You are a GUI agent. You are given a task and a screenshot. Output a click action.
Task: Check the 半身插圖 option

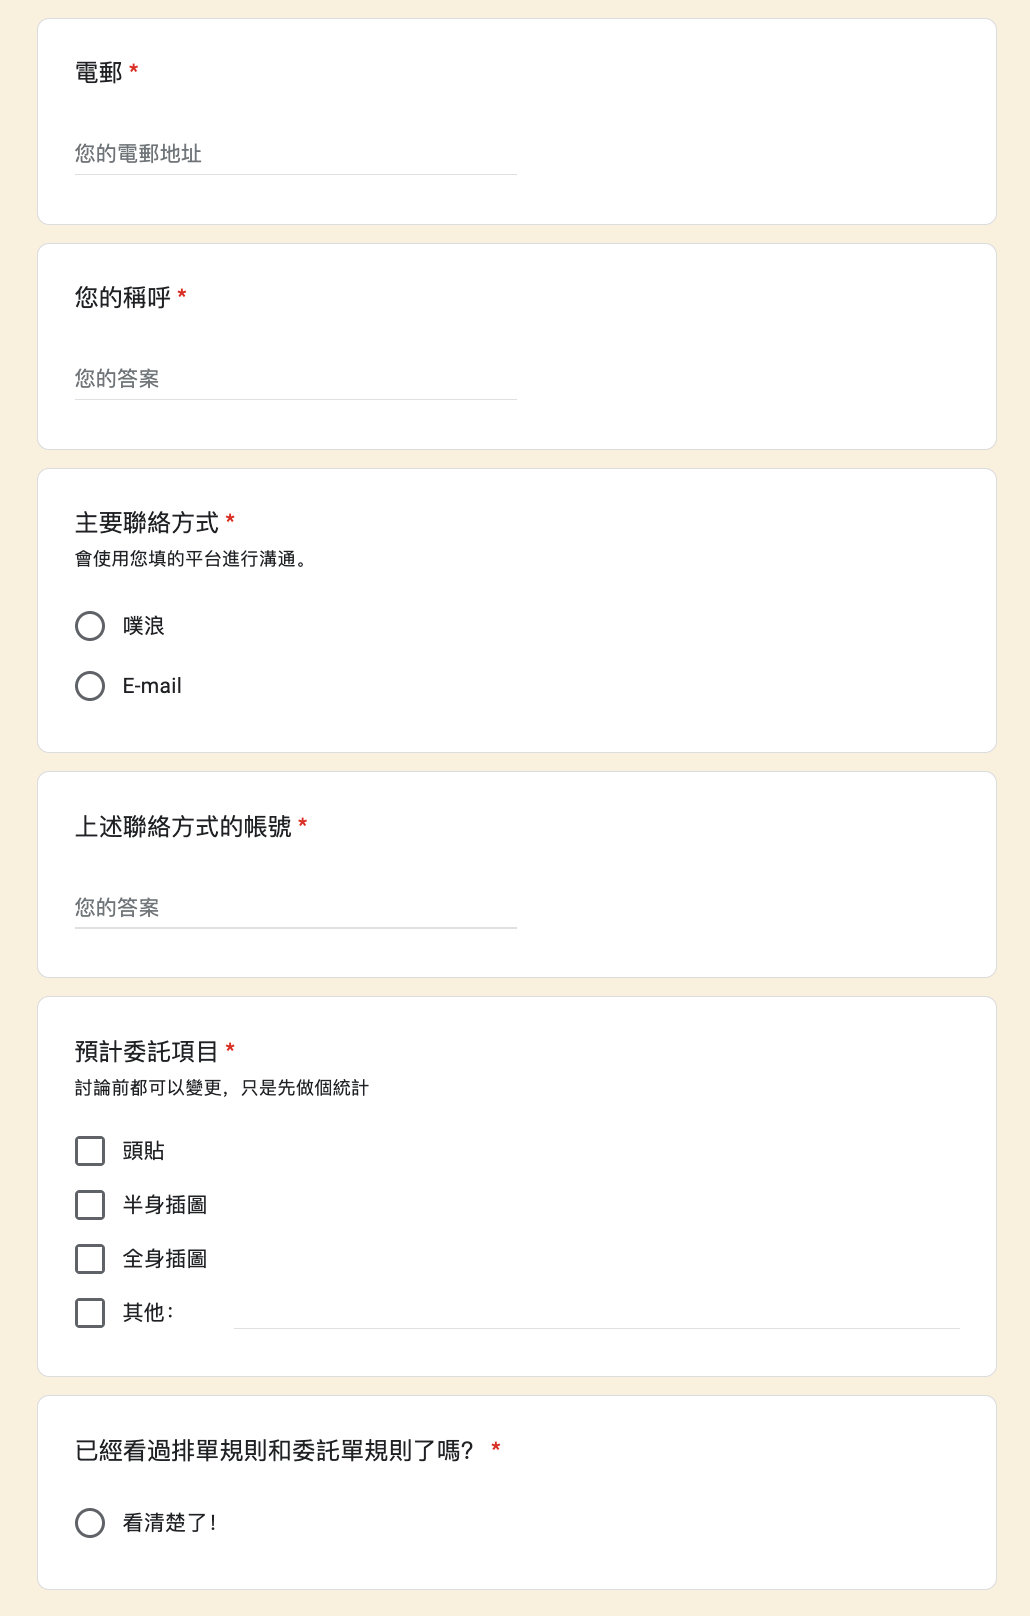90,1205
